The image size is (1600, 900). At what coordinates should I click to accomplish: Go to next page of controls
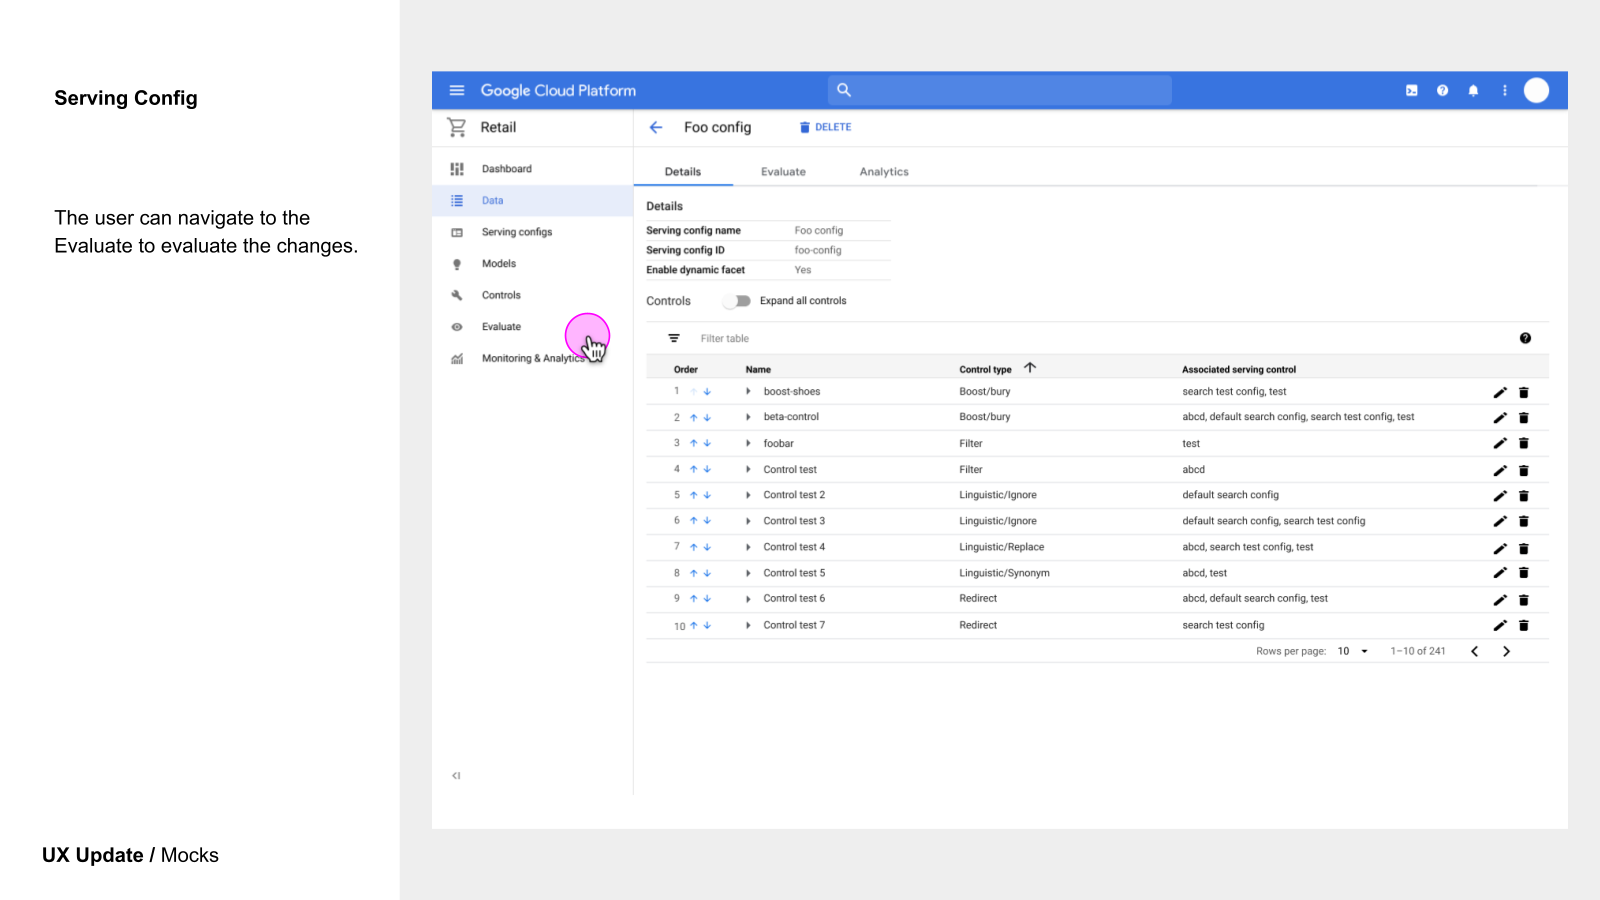(x=1506, y=651)
